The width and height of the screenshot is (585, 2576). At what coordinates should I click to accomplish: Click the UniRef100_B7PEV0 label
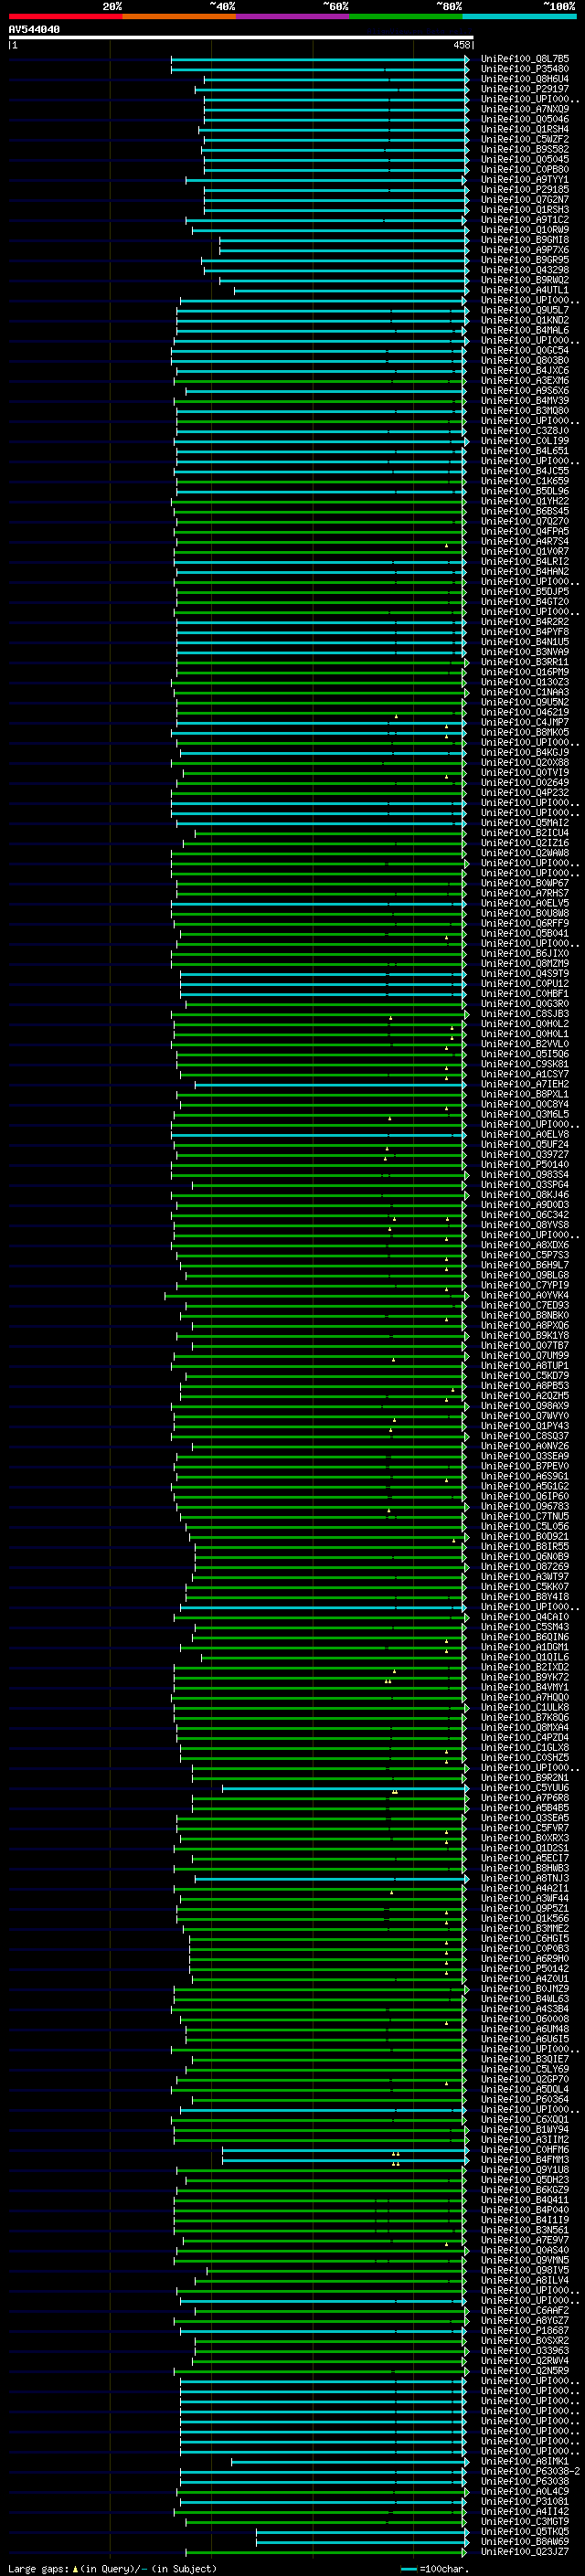tap(525, 1466)
